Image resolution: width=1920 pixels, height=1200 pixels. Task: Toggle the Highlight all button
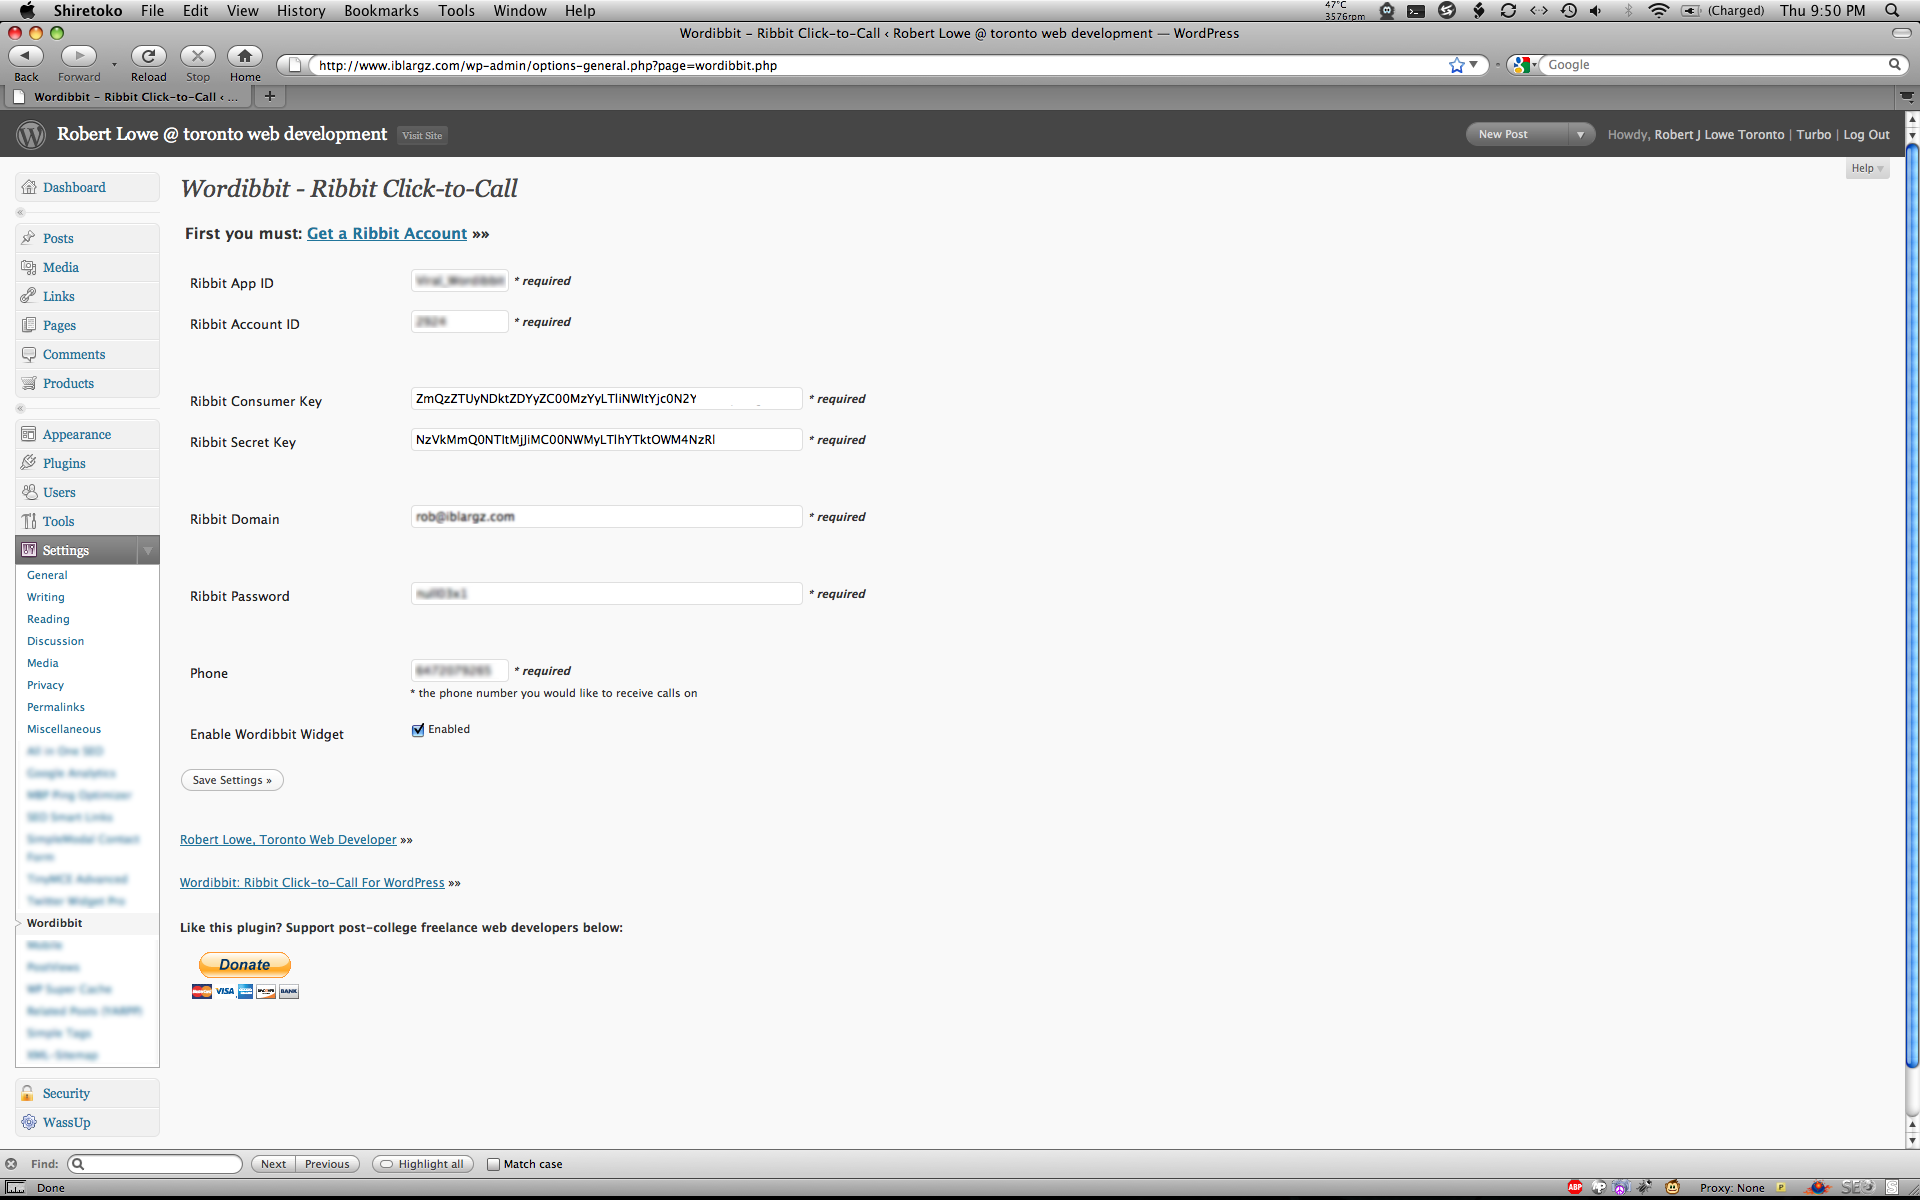pyautogui.click(x=422, y=1164)
